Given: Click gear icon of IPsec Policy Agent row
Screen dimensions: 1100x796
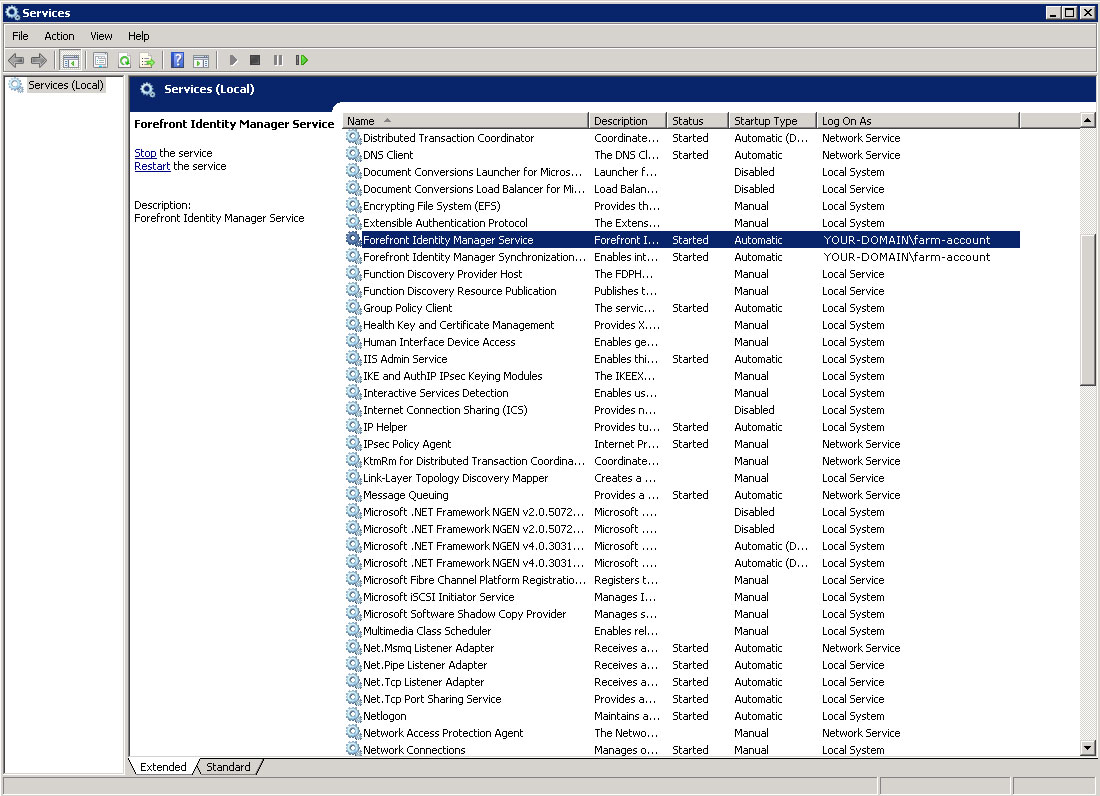Looking at the screenshot, I should pos(354,443).
